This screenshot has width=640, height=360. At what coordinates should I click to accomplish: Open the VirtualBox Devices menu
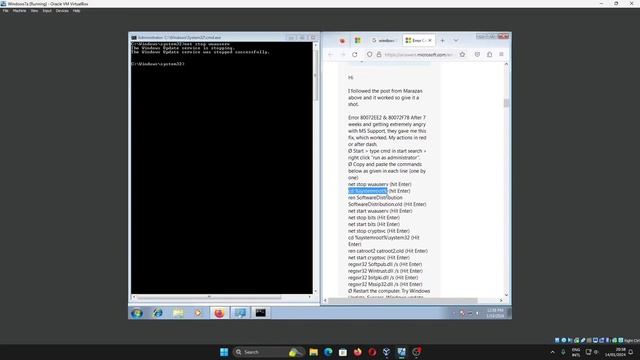coord(62,11)
